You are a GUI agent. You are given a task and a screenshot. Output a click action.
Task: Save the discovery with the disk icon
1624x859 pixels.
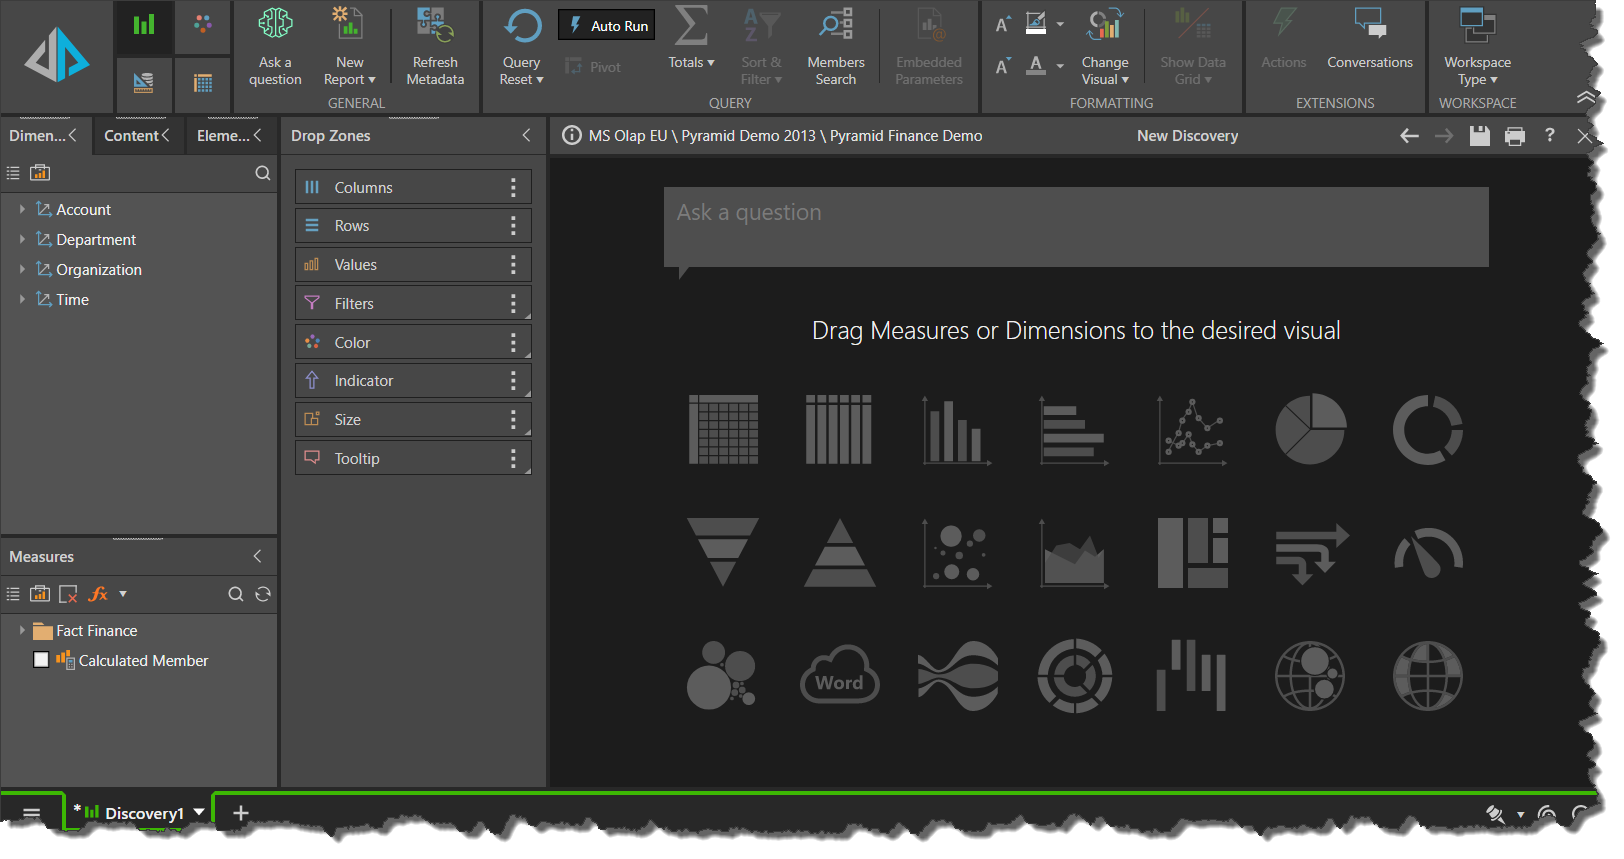tap(1479, 136)
